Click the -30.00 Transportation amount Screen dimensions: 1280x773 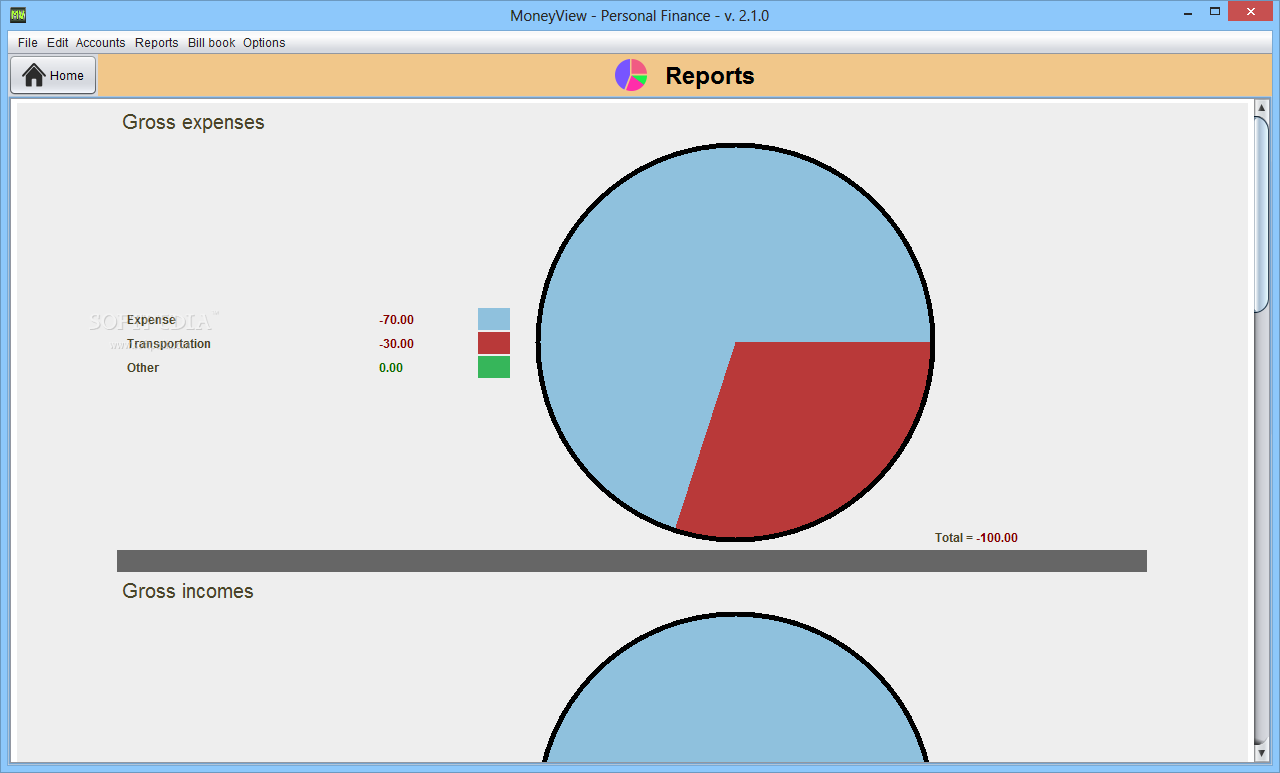[x=396, y=344]
